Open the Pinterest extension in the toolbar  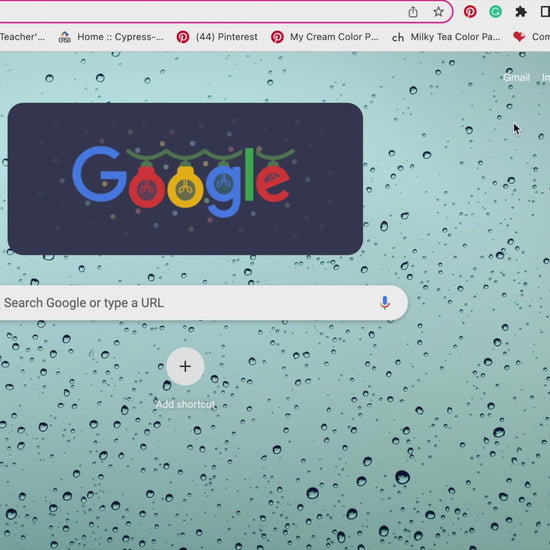pyautogui.click(x=470, y=12)
